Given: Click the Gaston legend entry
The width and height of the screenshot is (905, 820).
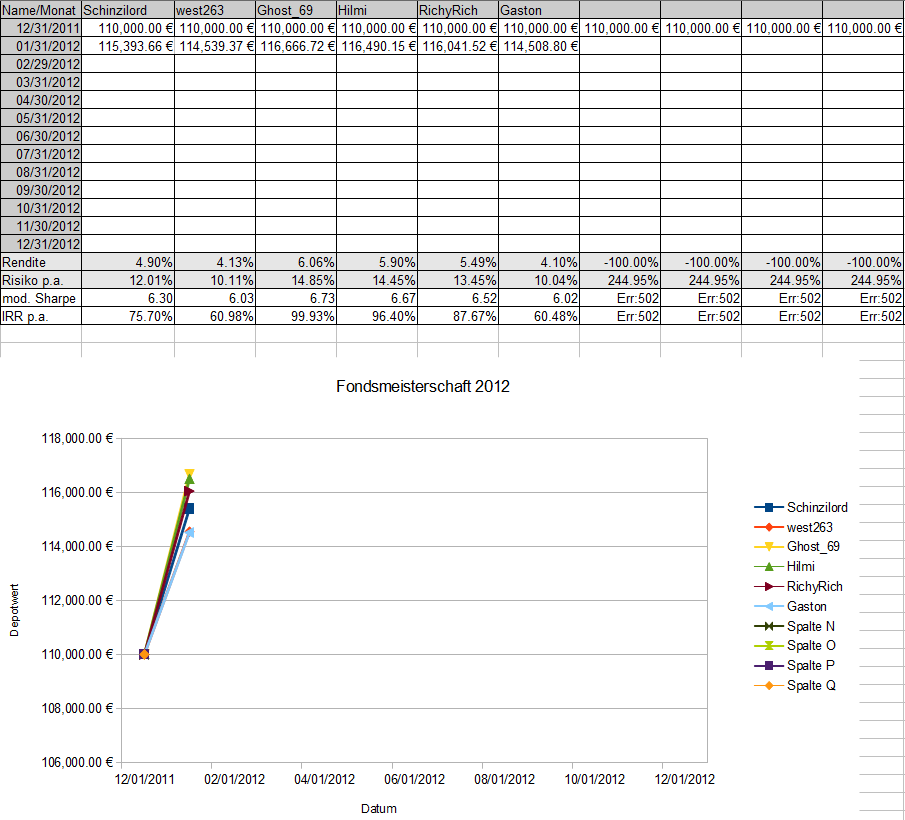Looking at the screenshot, I should pos(790,606).
